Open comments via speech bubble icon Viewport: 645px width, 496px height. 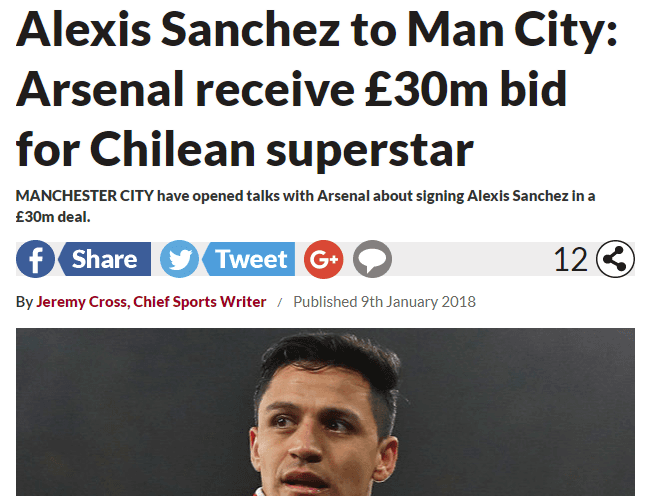pos(372,261)
